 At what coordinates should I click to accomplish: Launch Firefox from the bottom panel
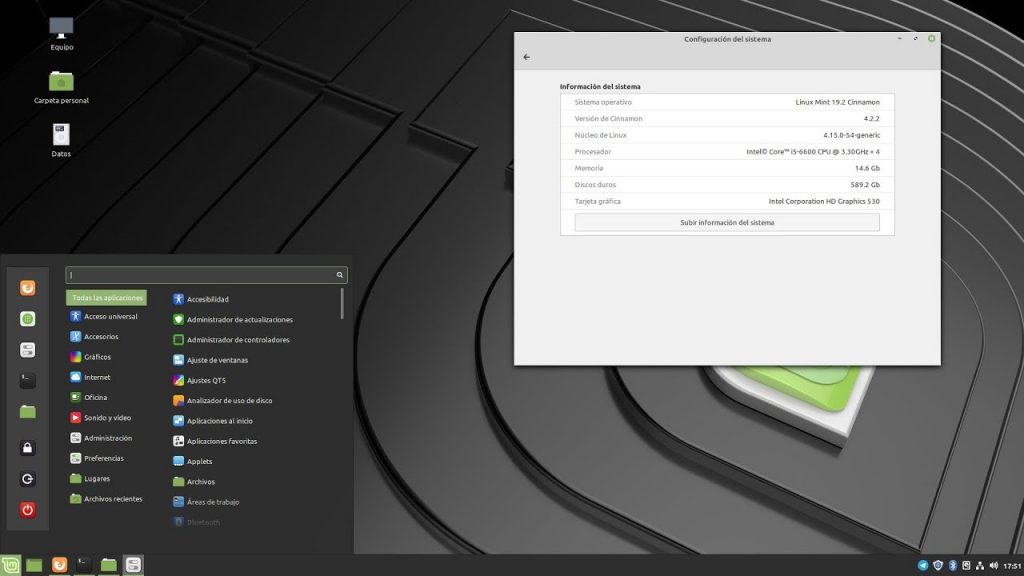click(59, 565)
